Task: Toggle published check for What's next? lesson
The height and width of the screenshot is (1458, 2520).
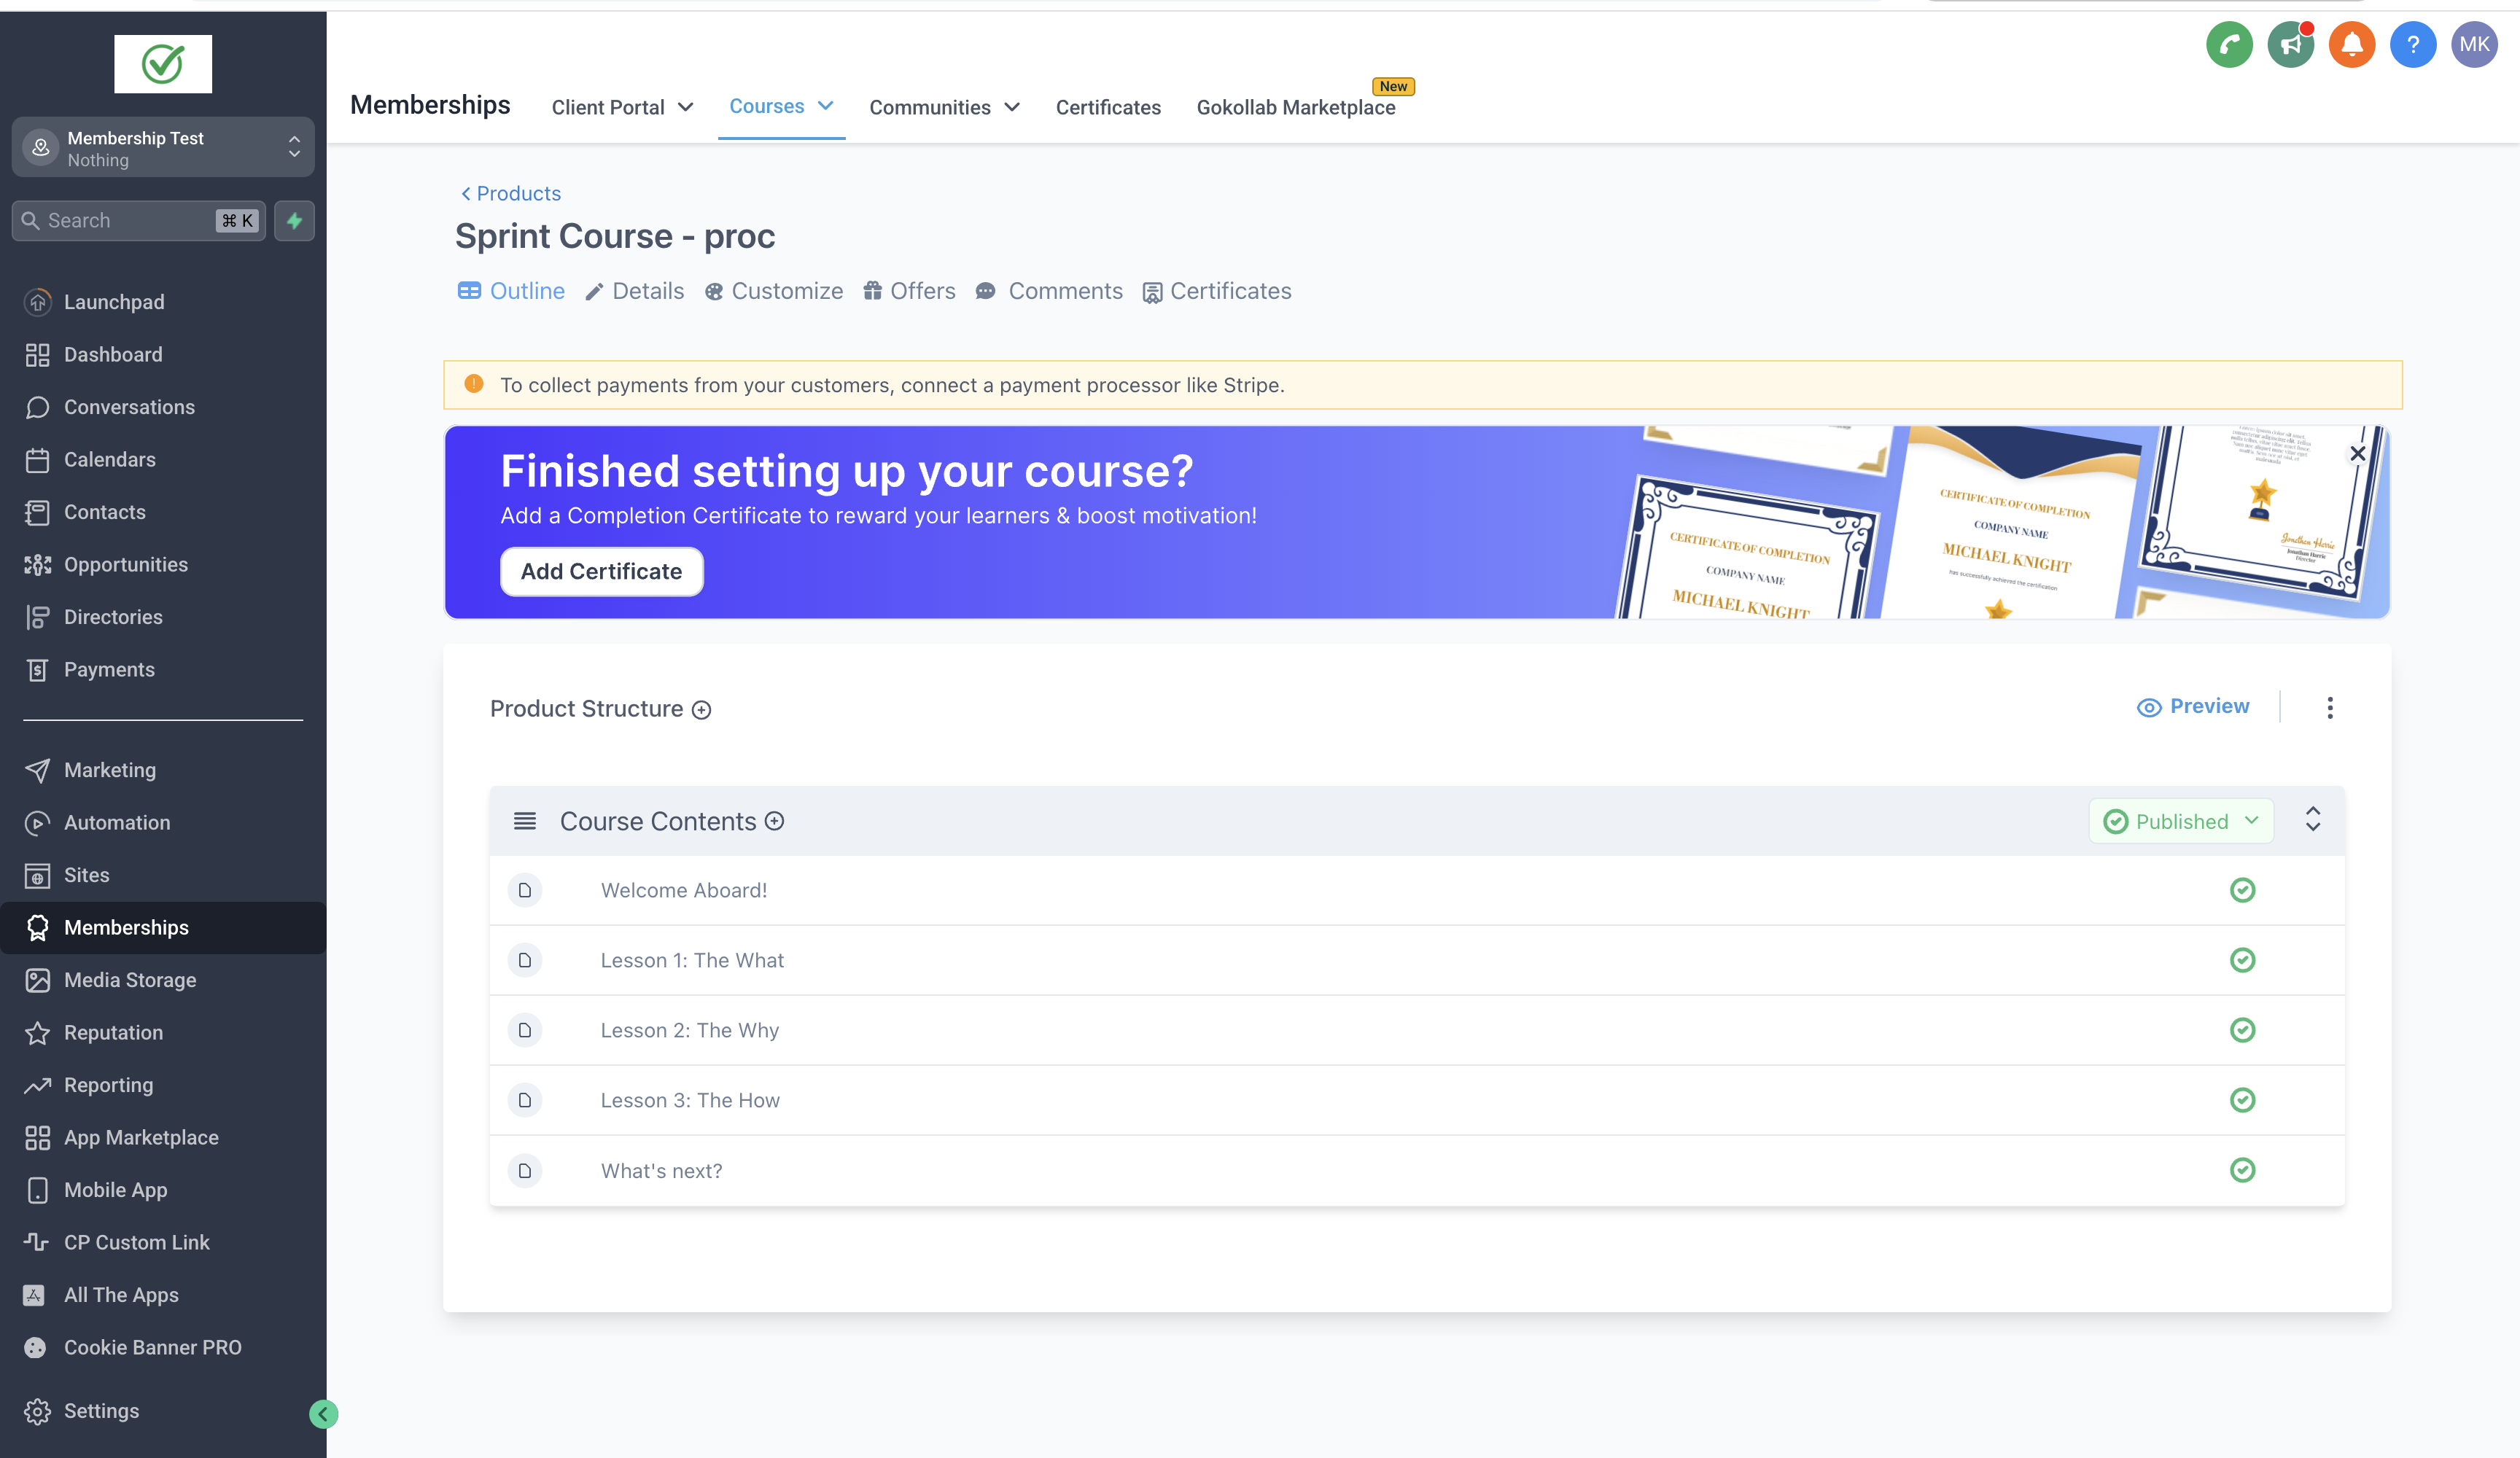Action: [x=2242, y=1170]
